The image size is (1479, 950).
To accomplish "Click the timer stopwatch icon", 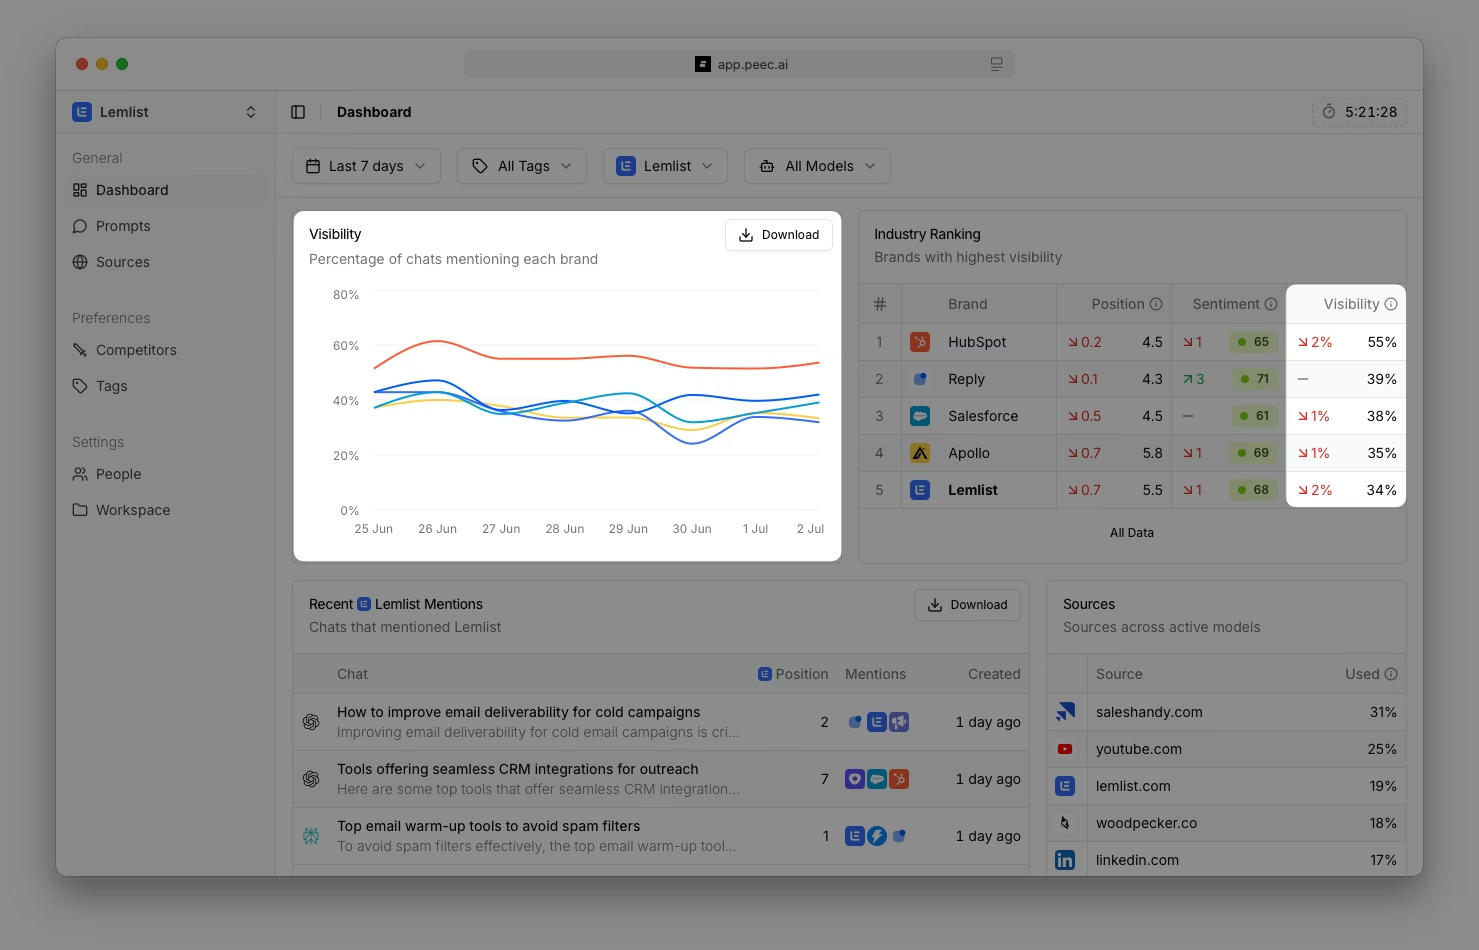I will 1329,112.
